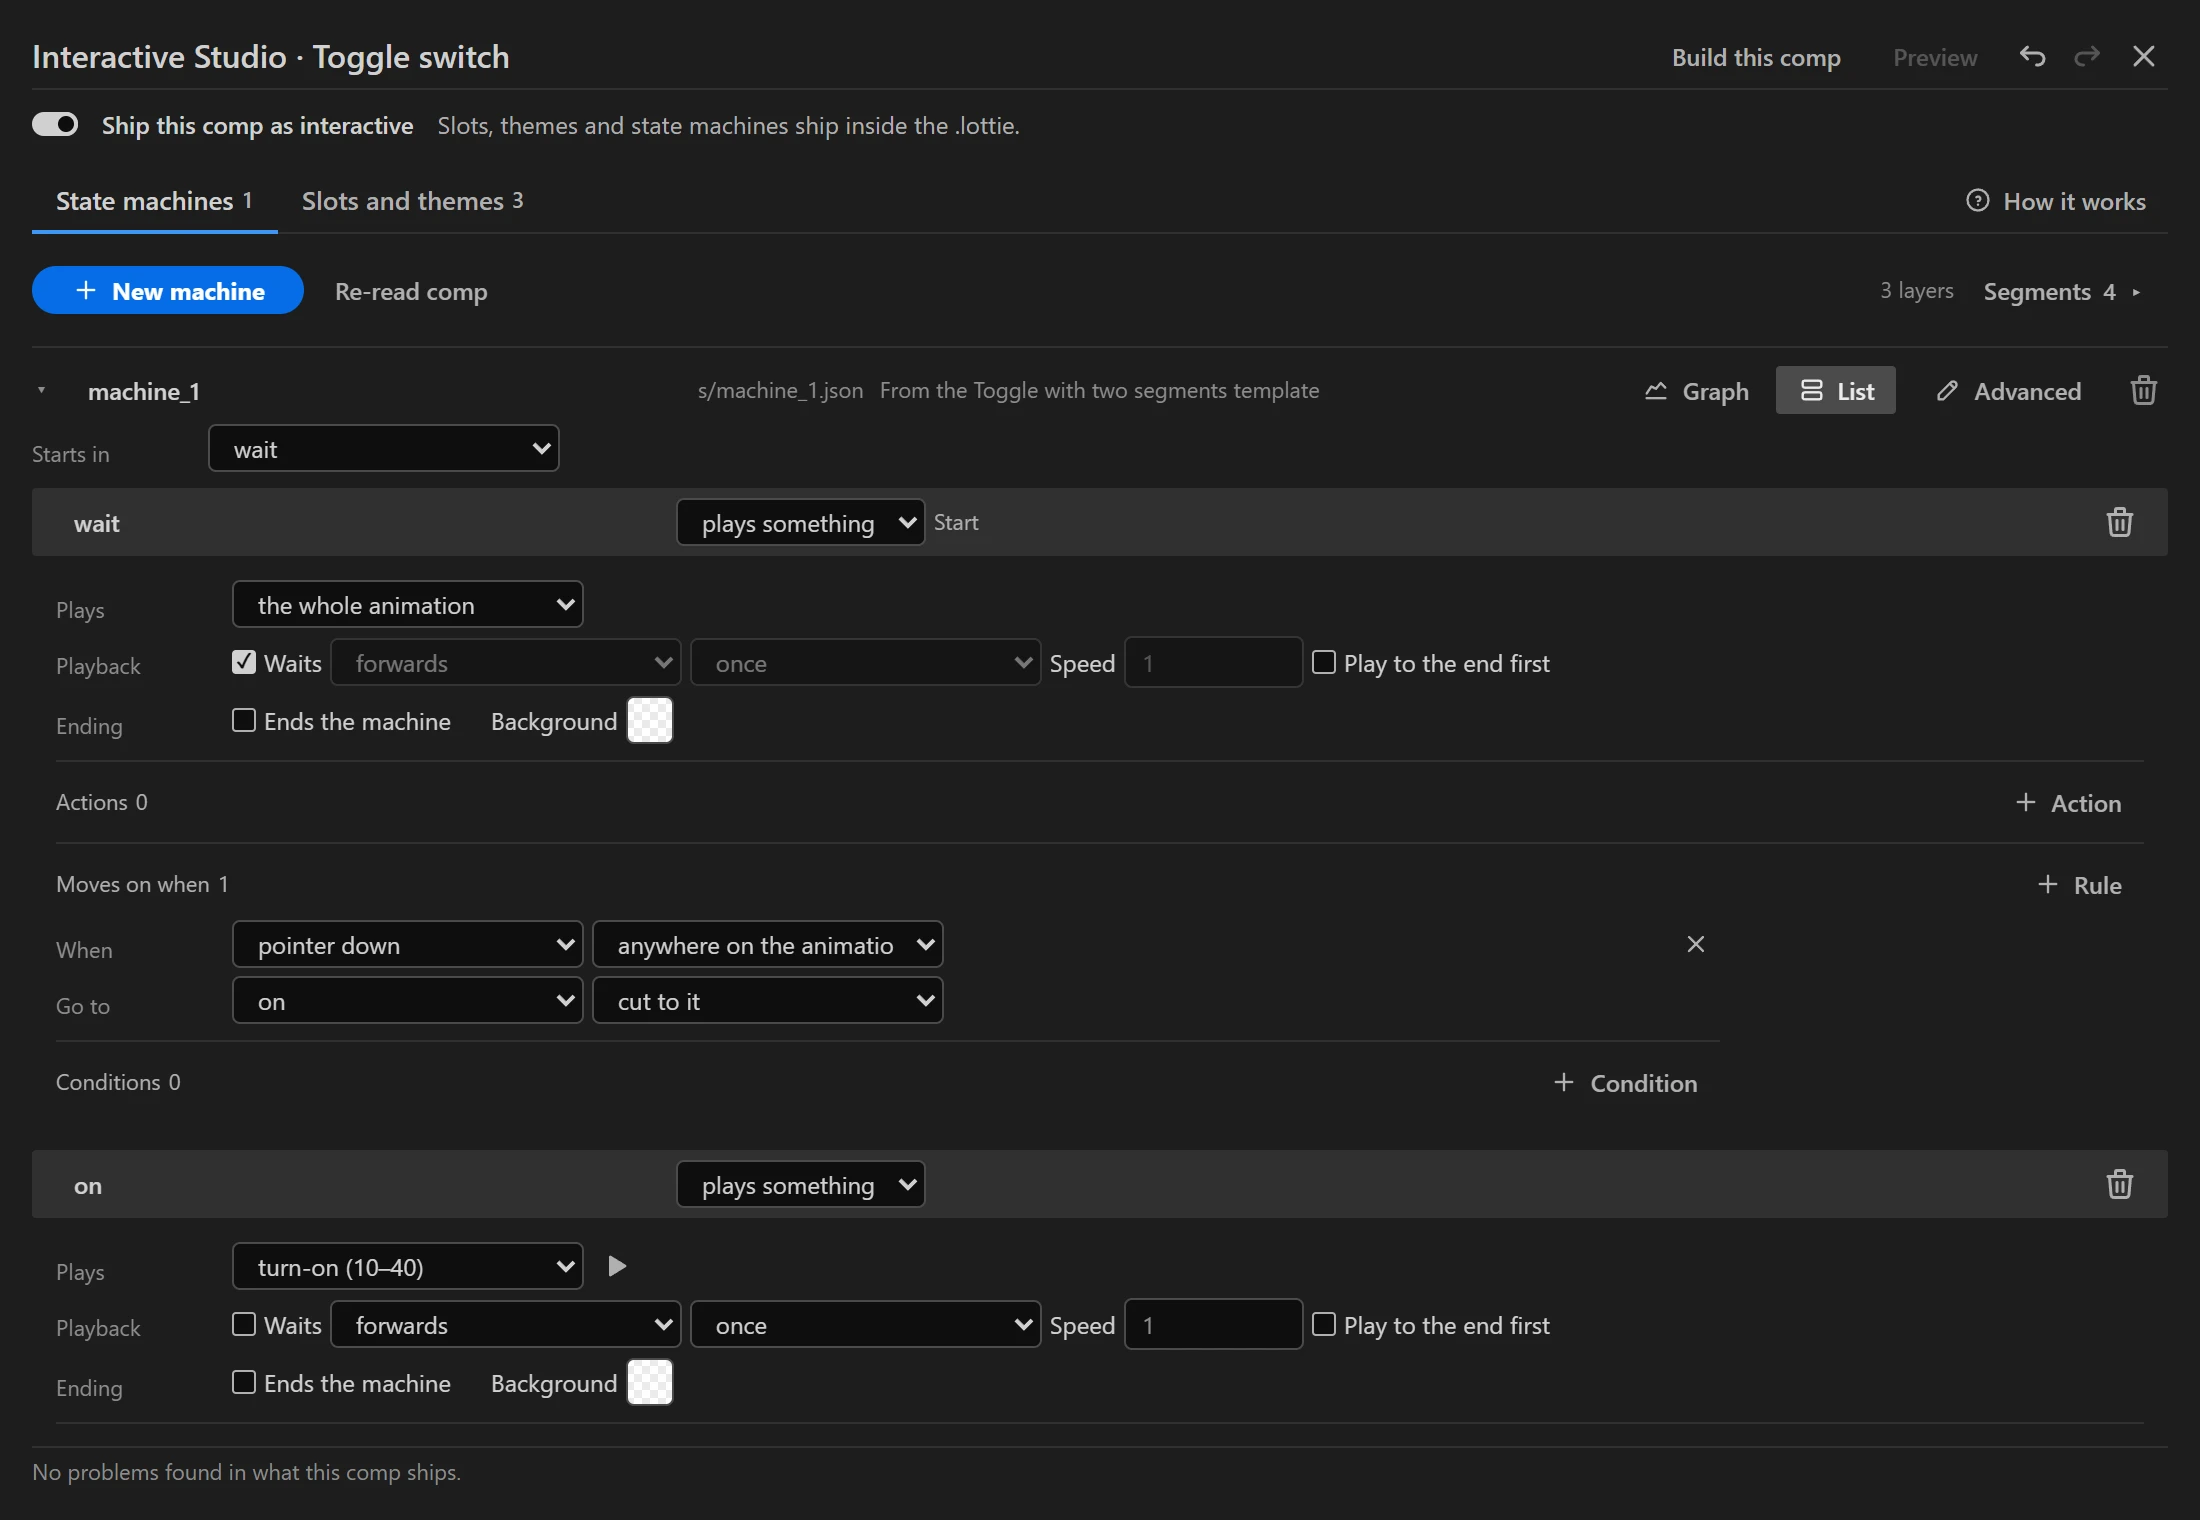Close the Interactive Studio panel

(2143, 56)
